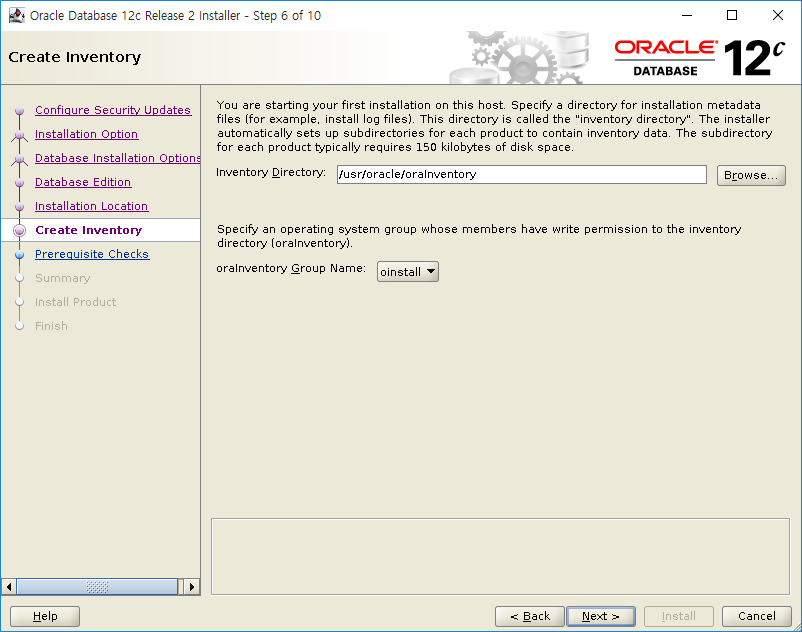Click the Summary step label
Image resolution: width=802 pixels, height=632 pixels.
62,278
